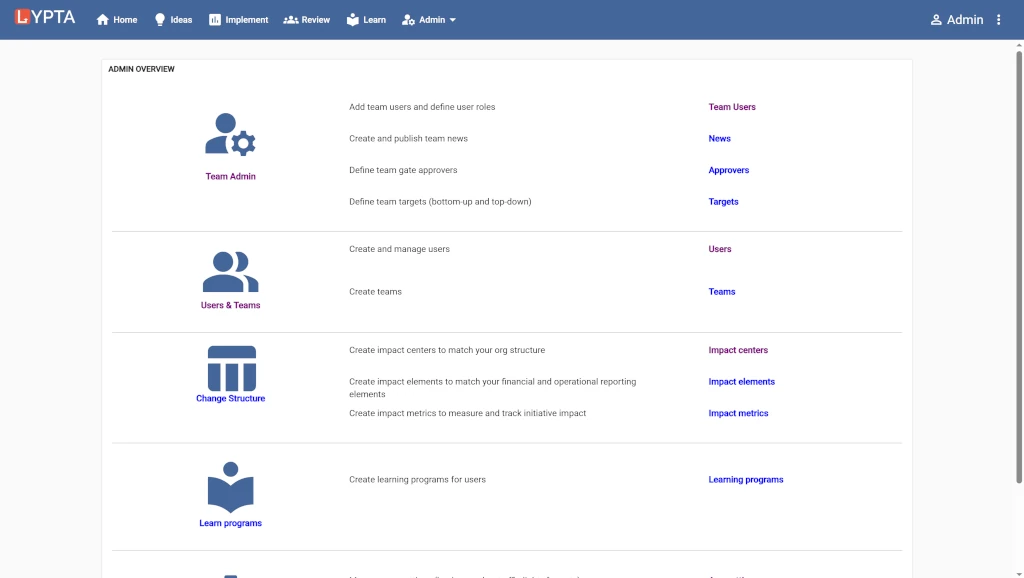Image resolution: width=1024 pixels, height=578 pixels.
Task: Click text 'Create impact centers to match your org structure'
Action: (x=447, y=350)
